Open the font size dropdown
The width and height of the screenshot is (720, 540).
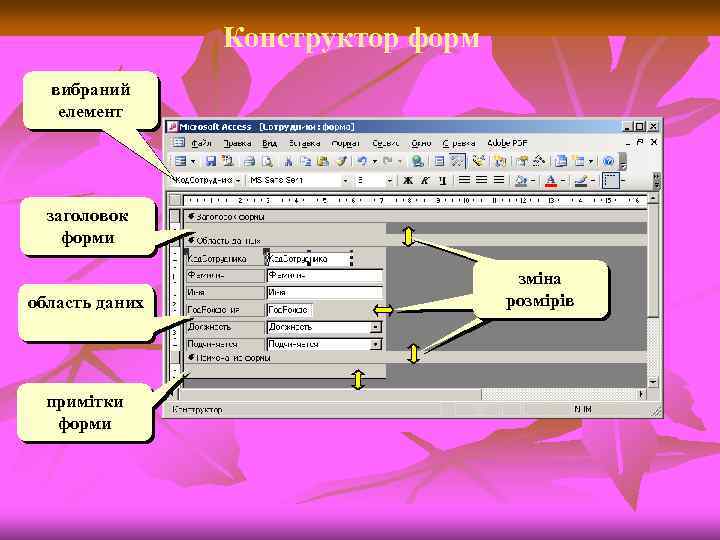coord(390,180)
